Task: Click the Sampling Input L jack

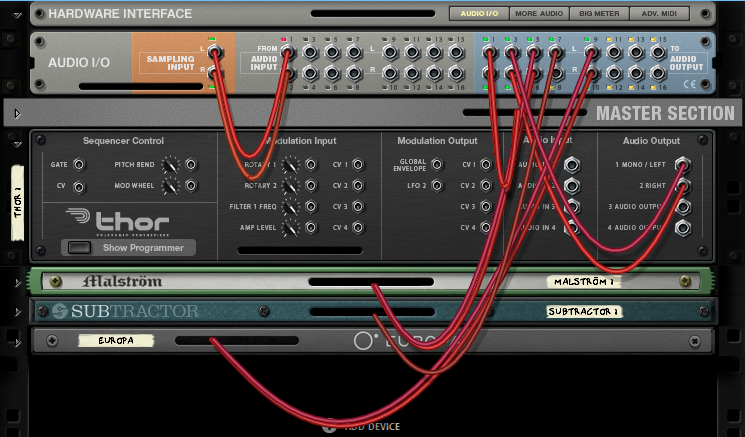Action: tap(215, 52)
